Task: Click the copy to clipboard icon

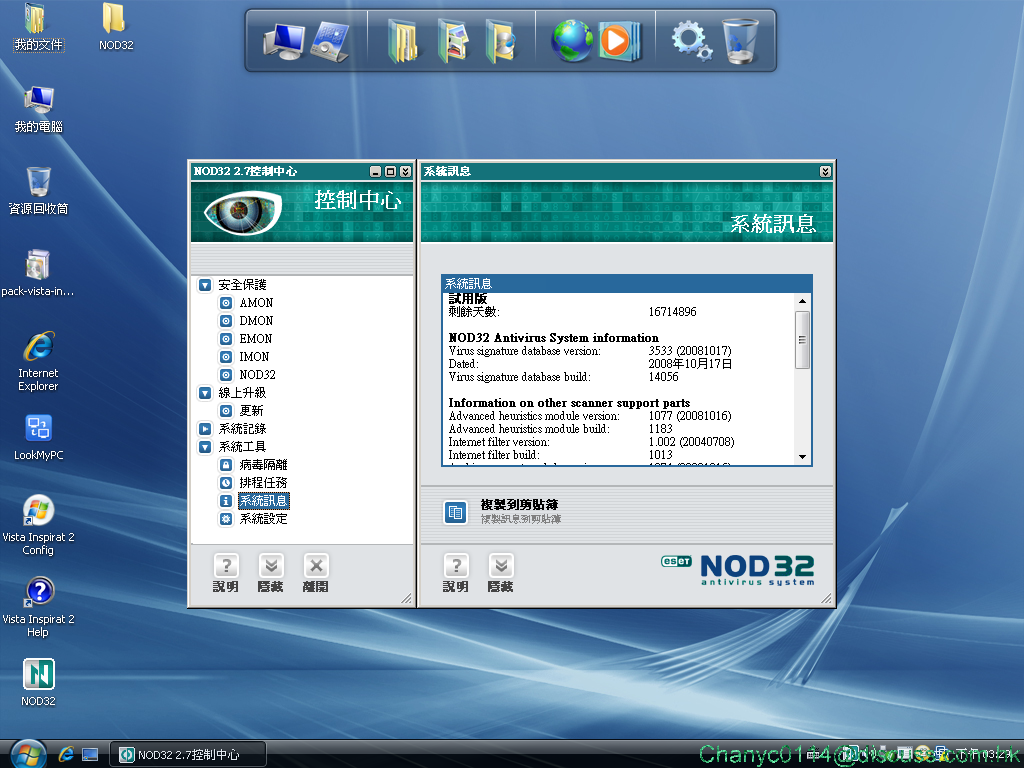Action: click(x=455, y=513)
